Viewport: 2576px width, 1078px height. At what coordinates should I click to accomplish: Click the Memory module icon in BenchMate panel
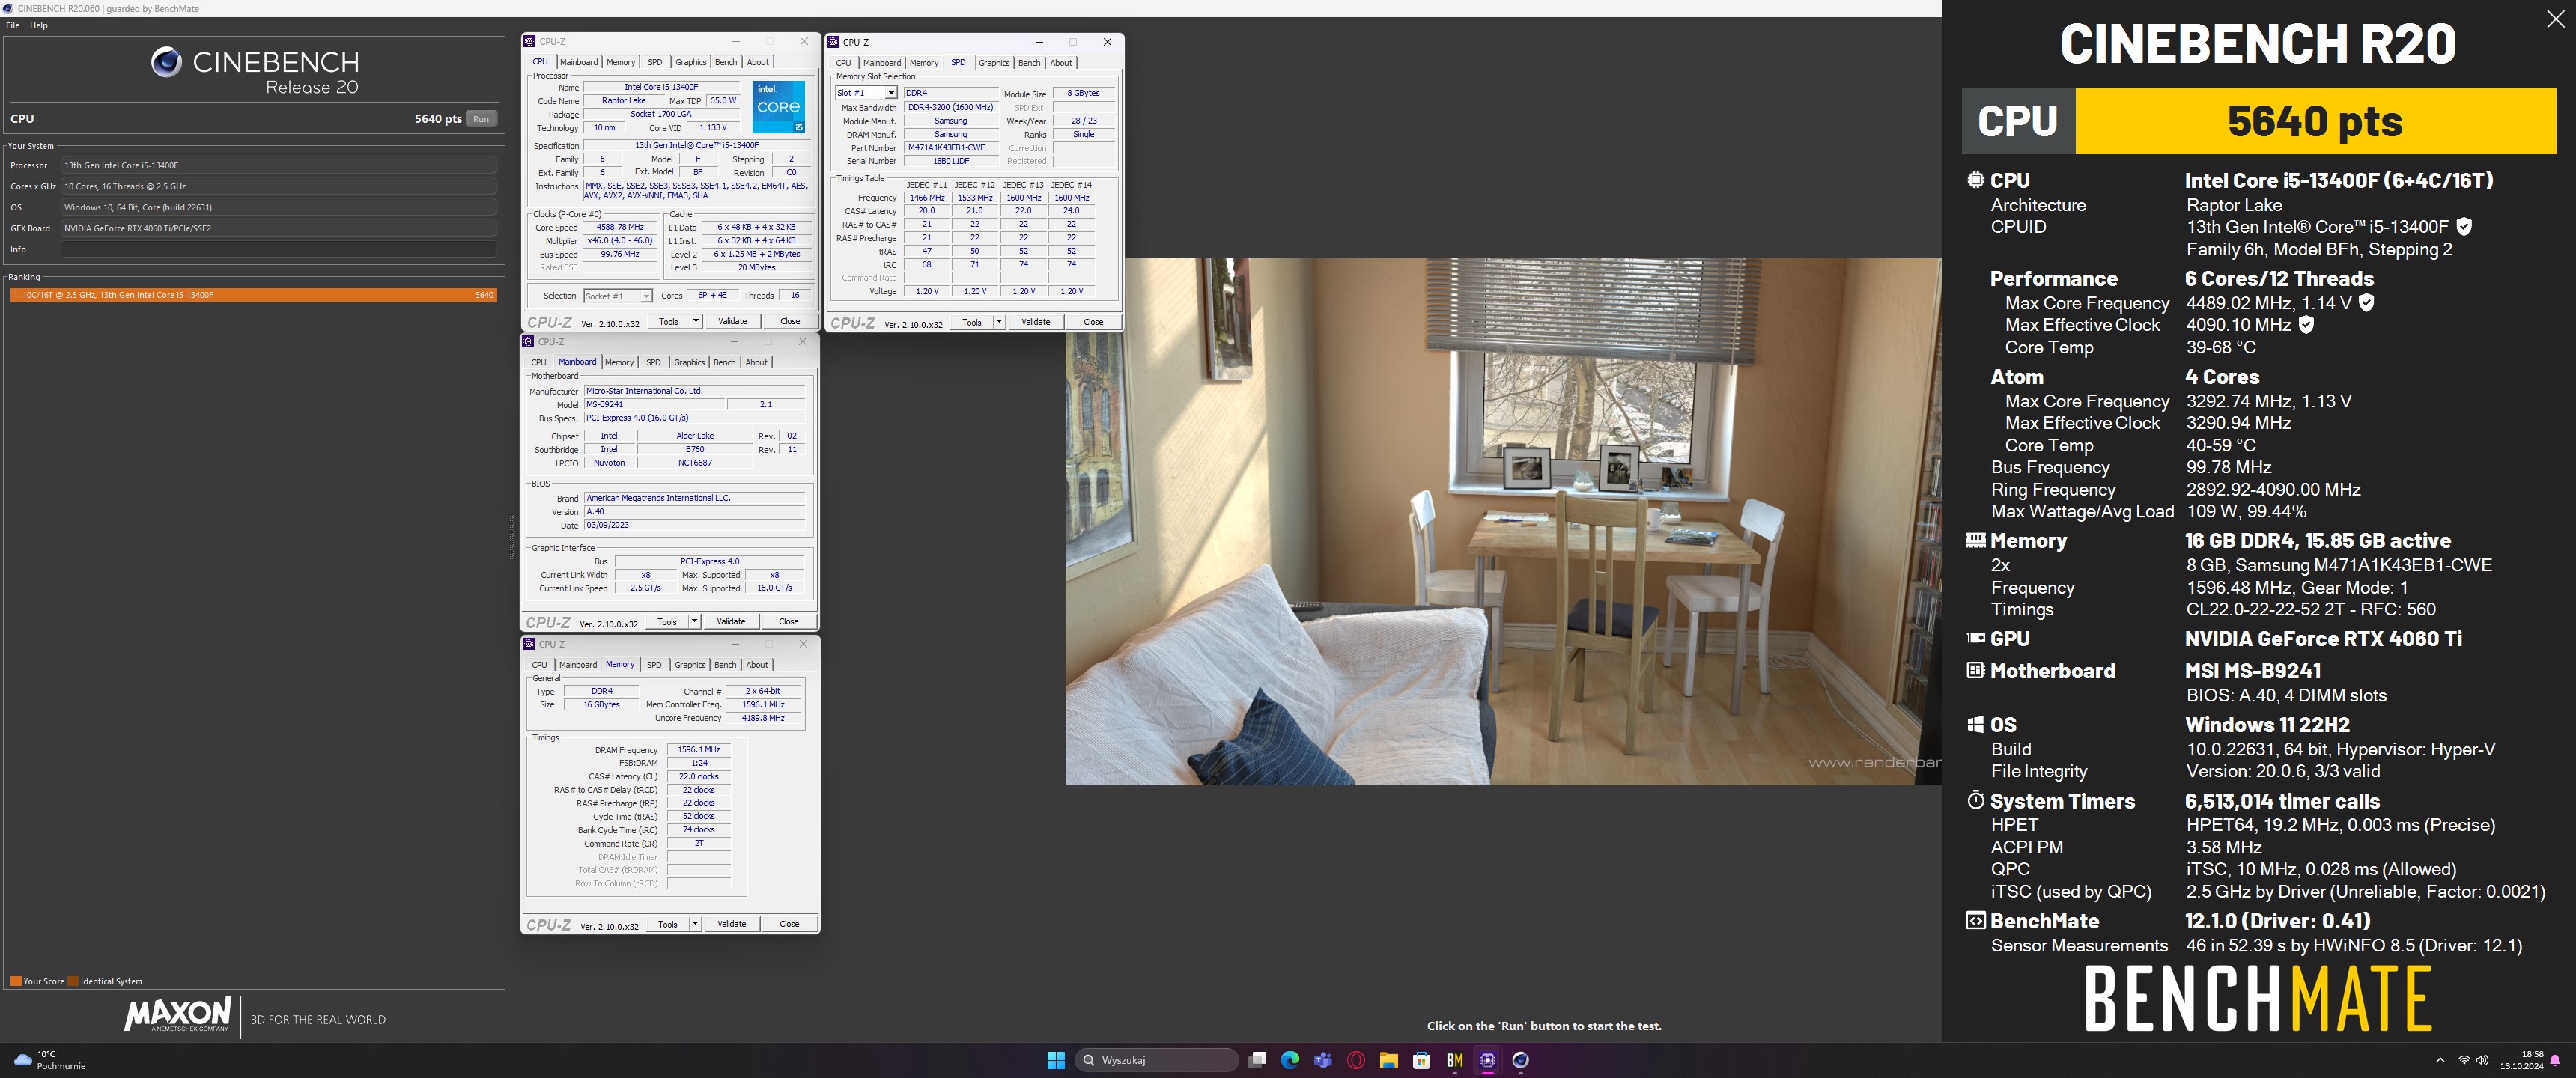(1975, 540)
